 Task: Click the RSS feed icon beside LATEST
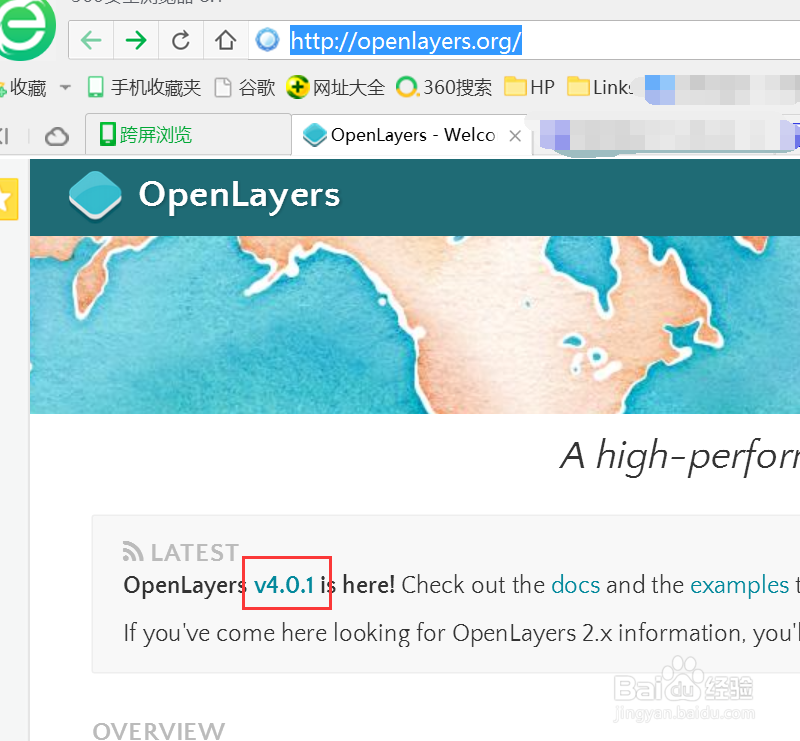point(133,552)
